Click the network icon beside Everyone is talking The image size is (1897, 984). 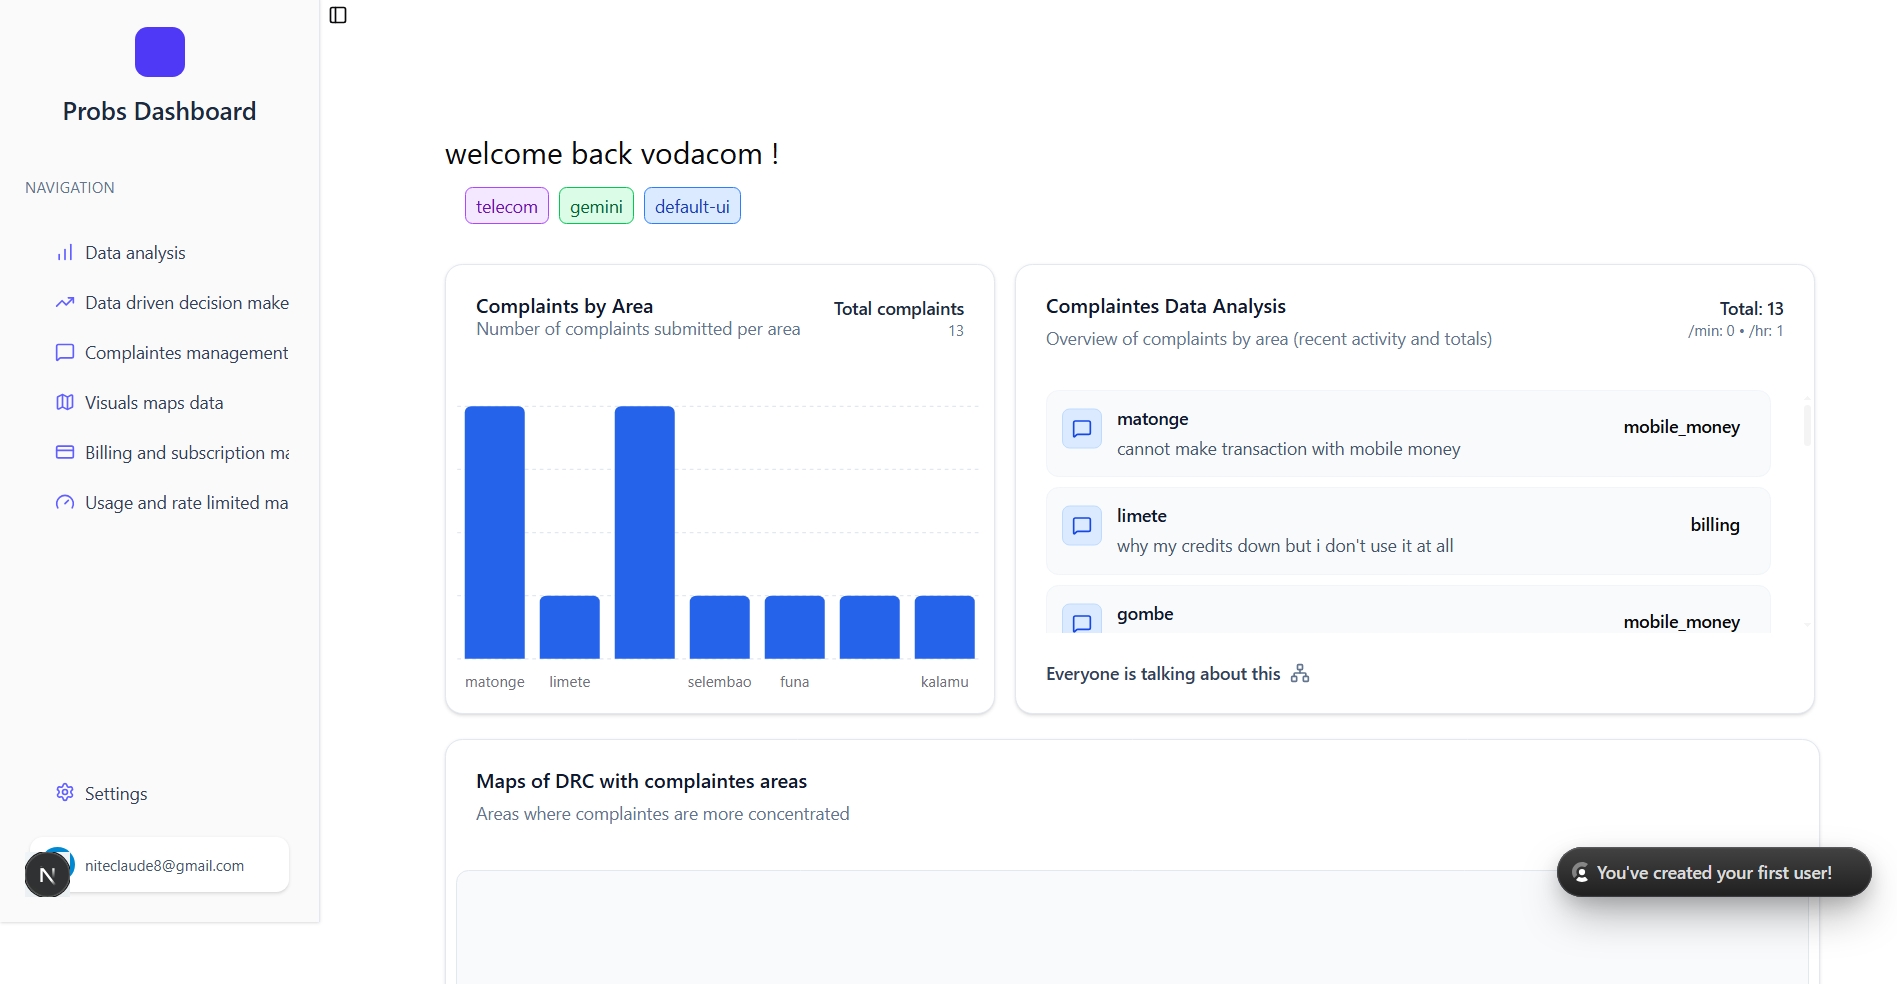point(1300,673)
